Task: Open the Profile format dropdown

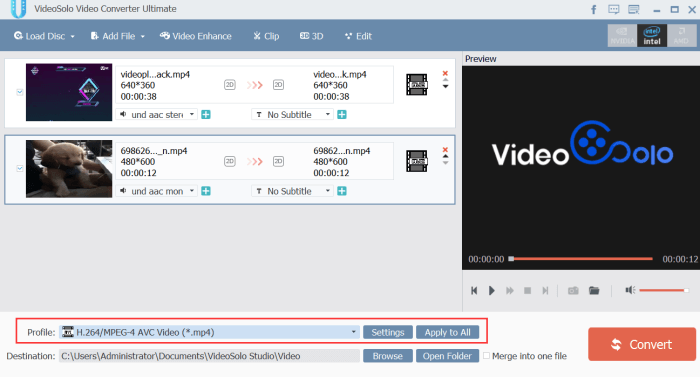Action: click(209, 332)
